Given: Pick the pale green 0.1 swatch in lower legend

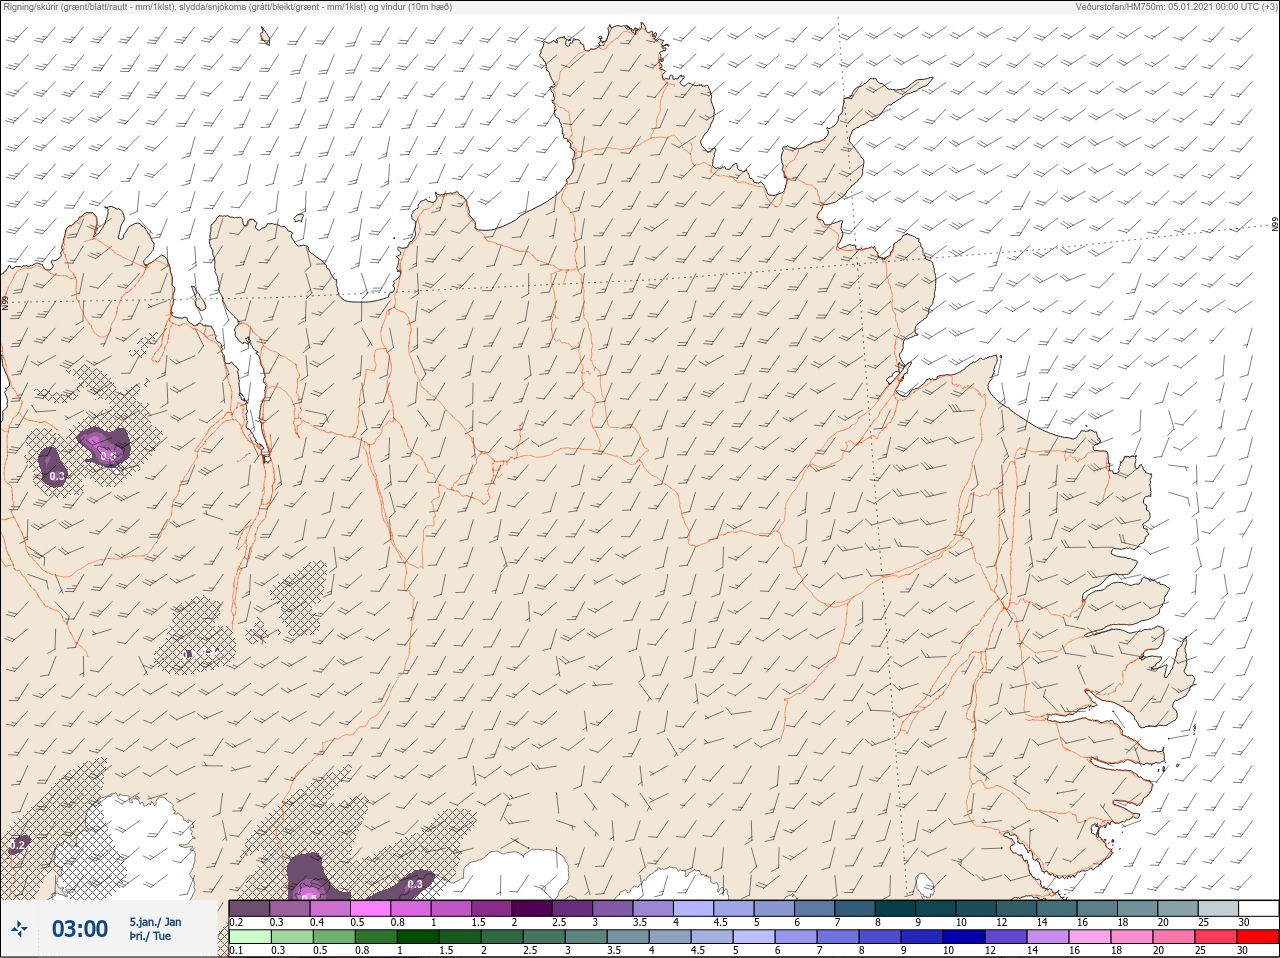Looking at the screenshot, I should [x=249, y=937].
